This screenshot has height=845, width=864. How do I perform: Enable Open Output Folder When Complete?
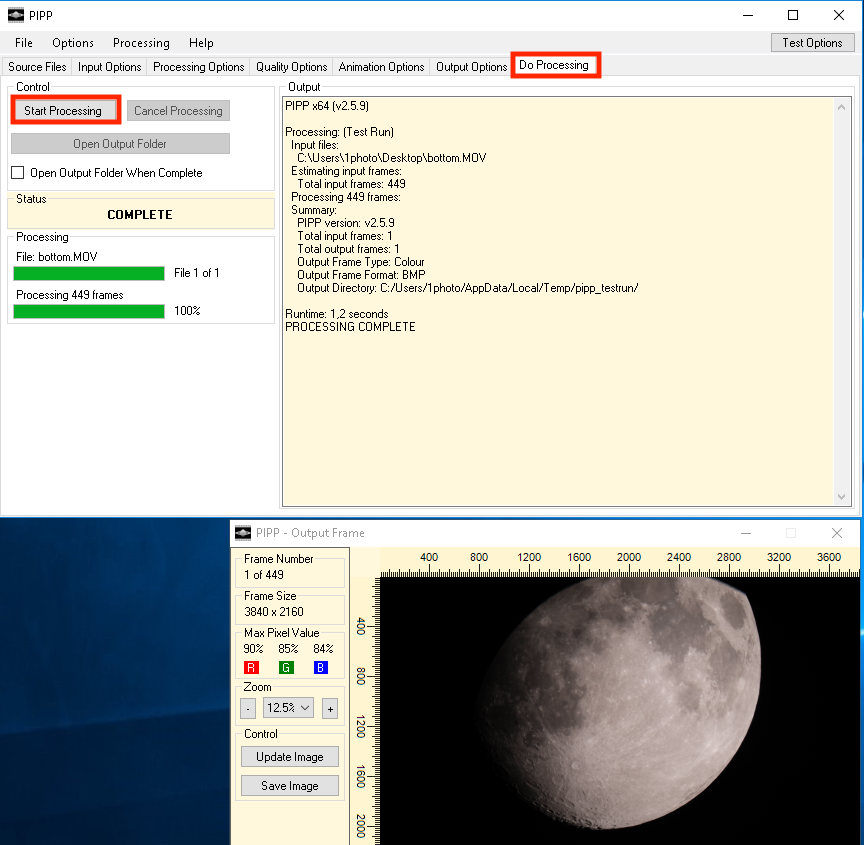[x=18, y=173]
